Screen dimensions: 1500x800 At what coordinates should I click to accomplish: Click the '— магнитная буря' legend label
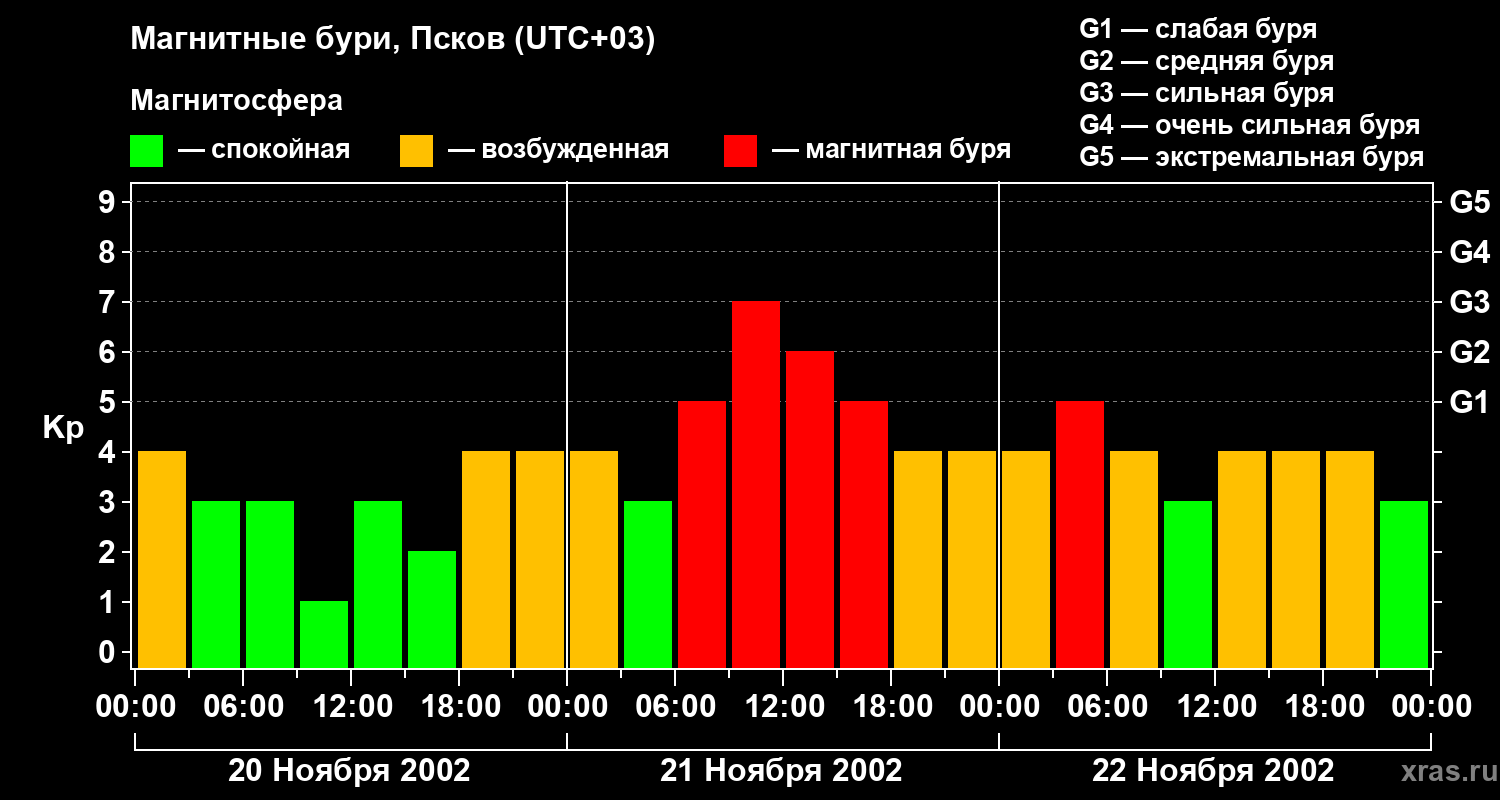pyautogui.click(x=891, y=150)
